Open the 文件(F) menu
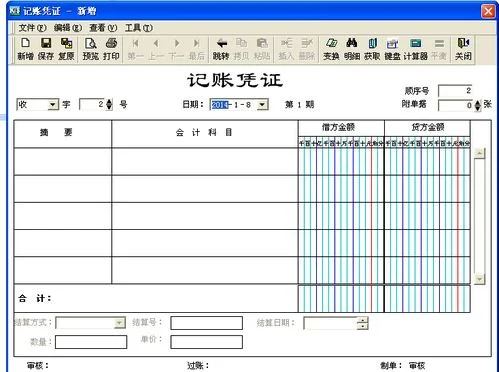 tap(32, 28)
